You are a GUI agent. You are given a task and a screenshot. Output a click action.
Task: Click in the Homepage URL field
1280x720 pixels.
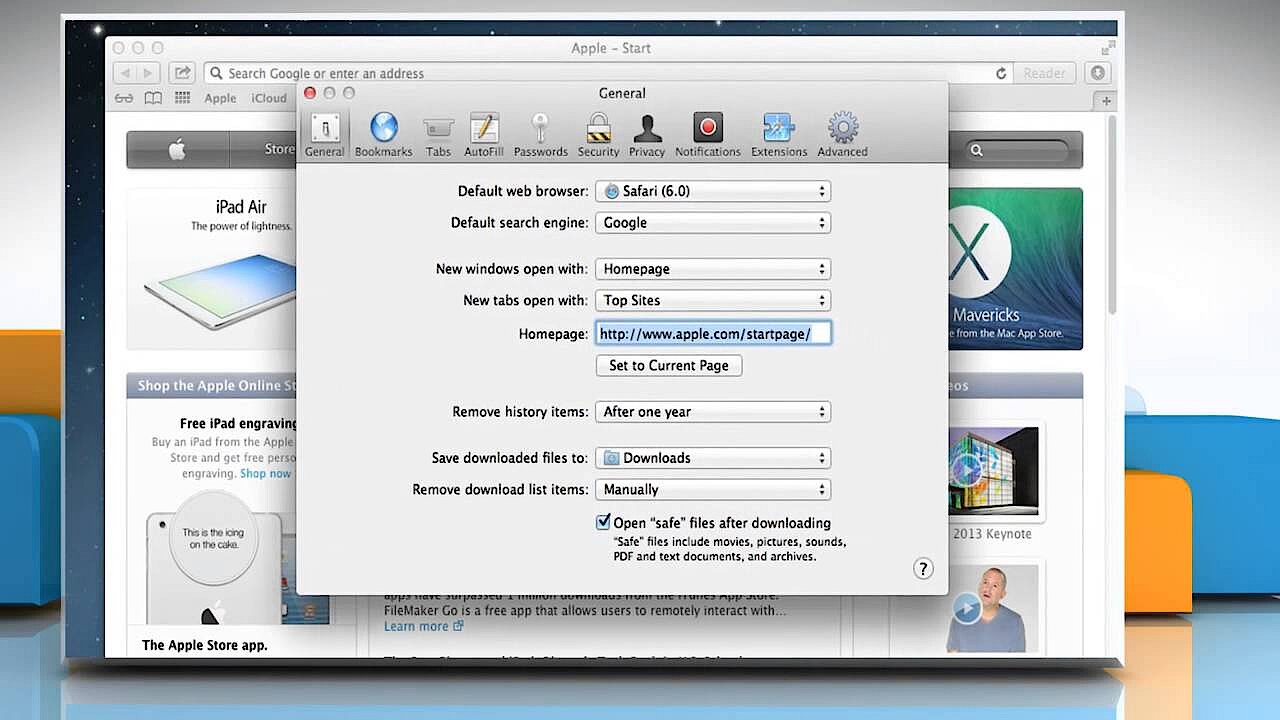(713, 334)
